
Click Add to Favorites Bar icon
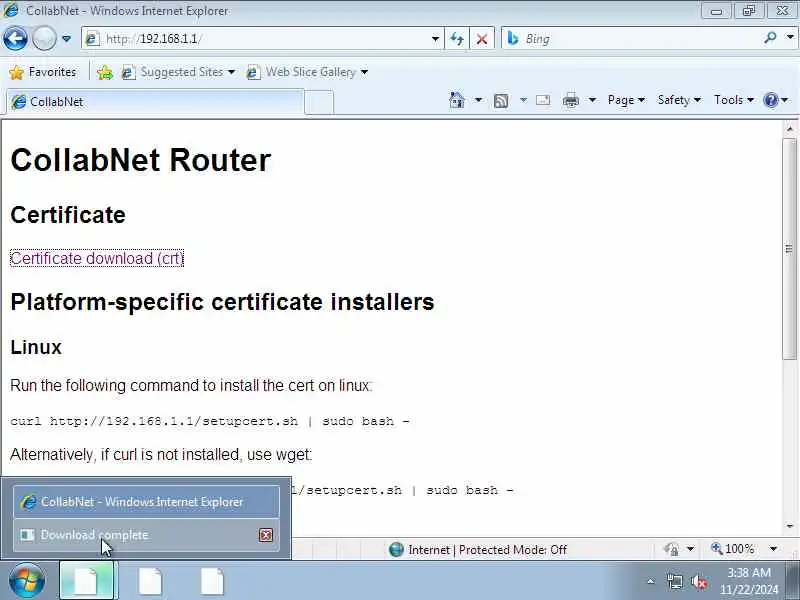tap(105, 72)
